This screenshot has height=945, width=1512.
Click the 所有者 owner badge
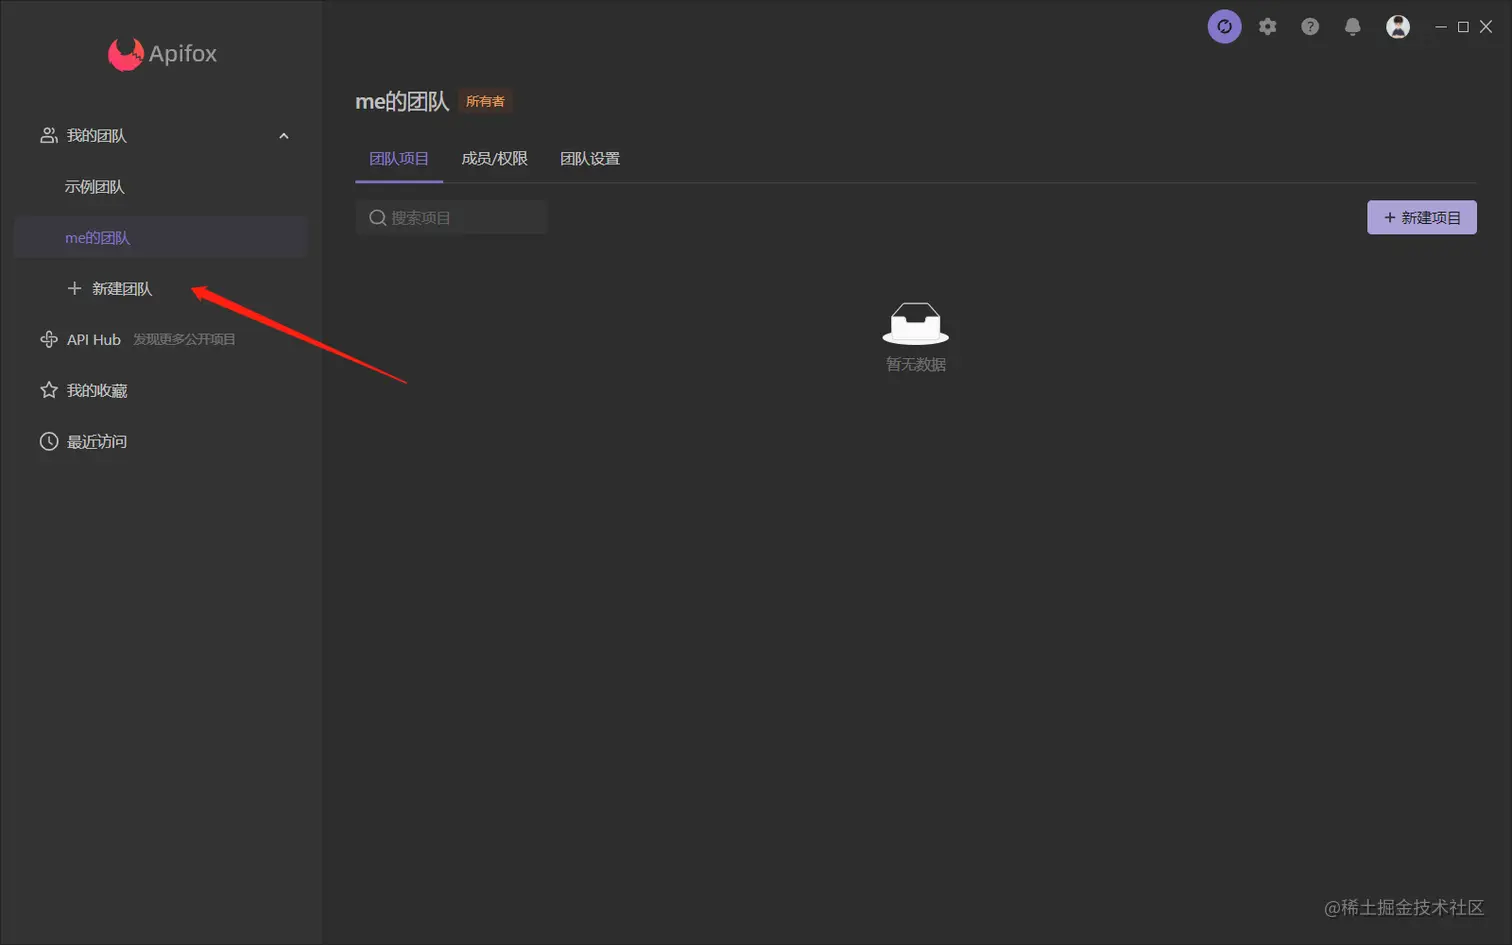tap(486, 100)
